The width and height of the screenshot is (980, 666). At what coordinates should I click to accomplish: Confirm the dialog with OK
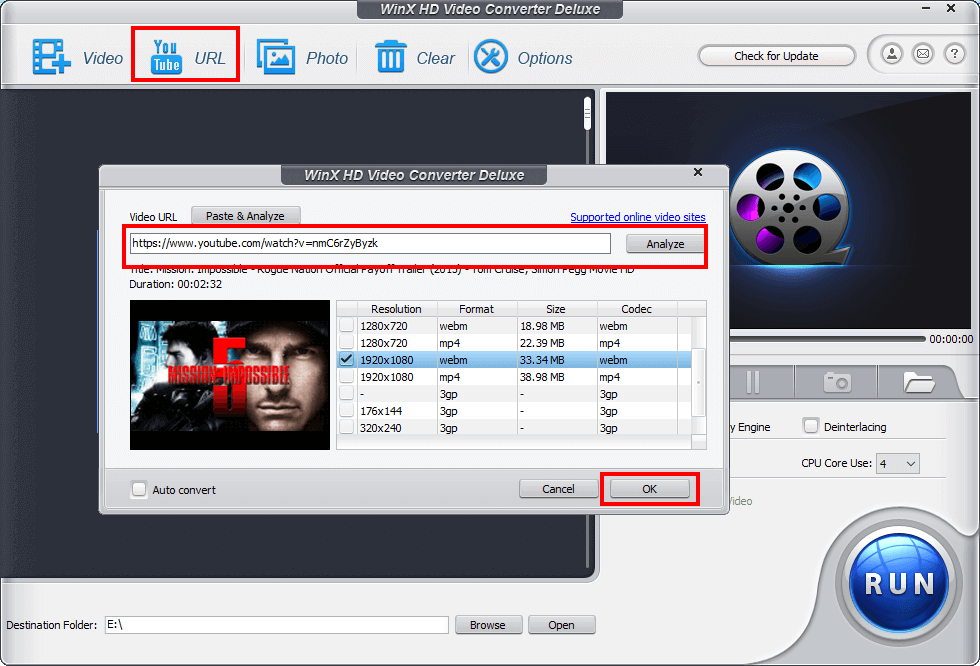click(x=649, y=489)
